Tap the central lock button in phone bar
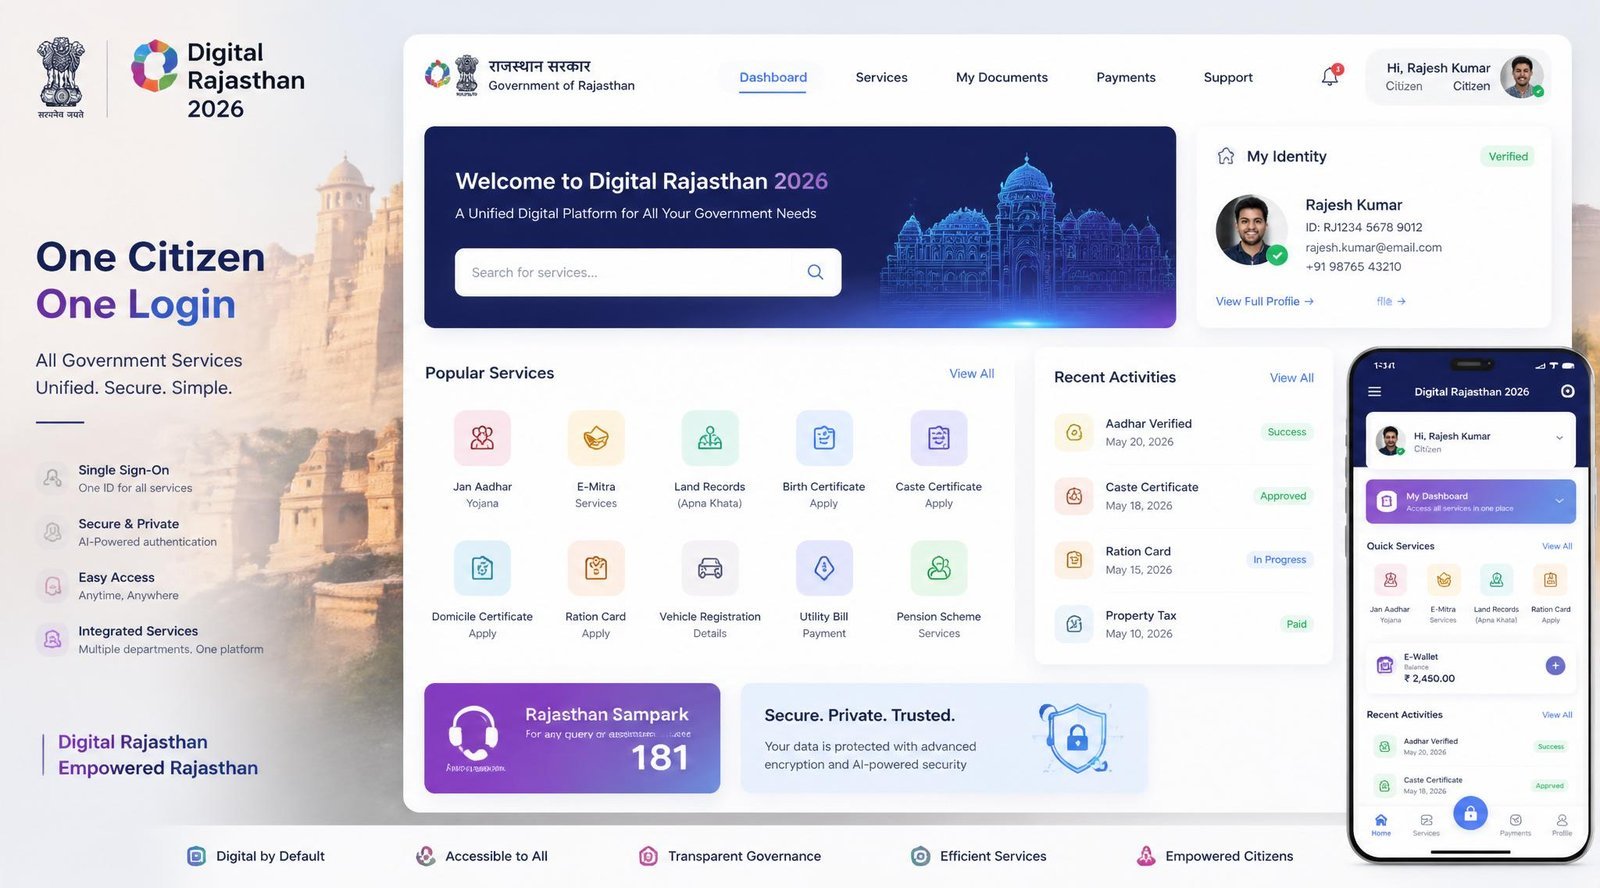This screenshot has width=1600, height=888. tap(1470, 814)
